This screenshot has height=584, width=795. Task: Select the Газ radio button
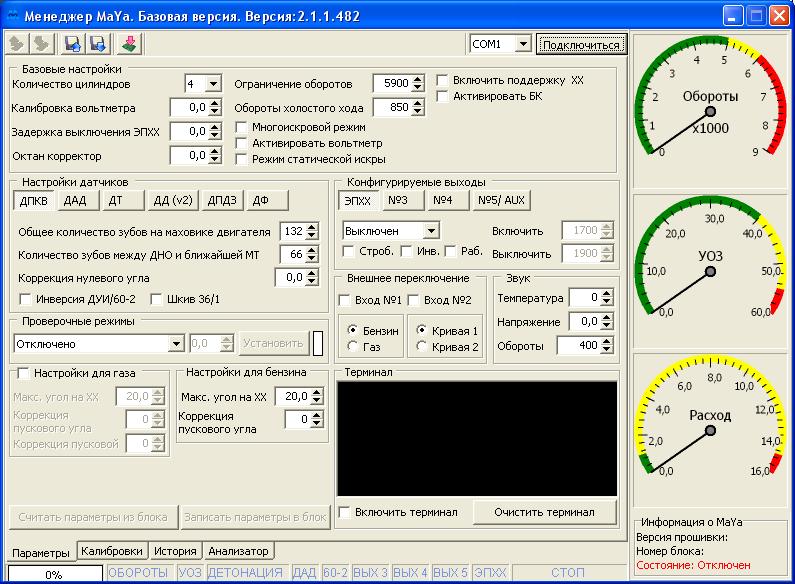pyautogui.click(x=352, y=346)
